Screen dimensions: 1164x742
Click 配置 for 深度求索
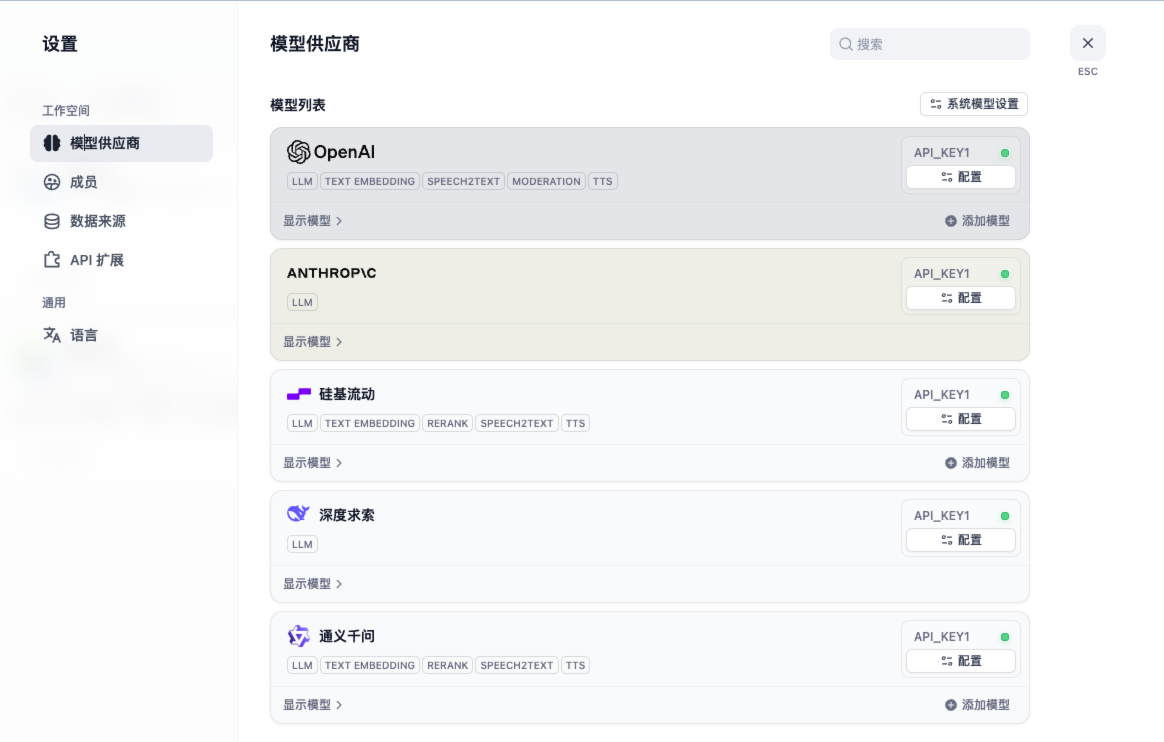(x=961, y=539)
